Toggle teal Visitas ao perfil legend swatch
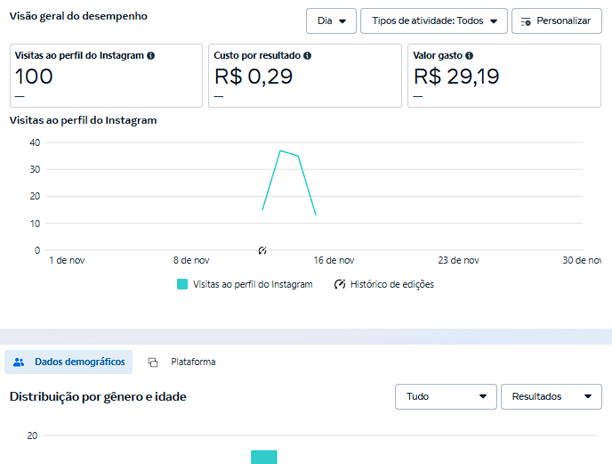Viewport: 612px width, 464px height. 182,284
